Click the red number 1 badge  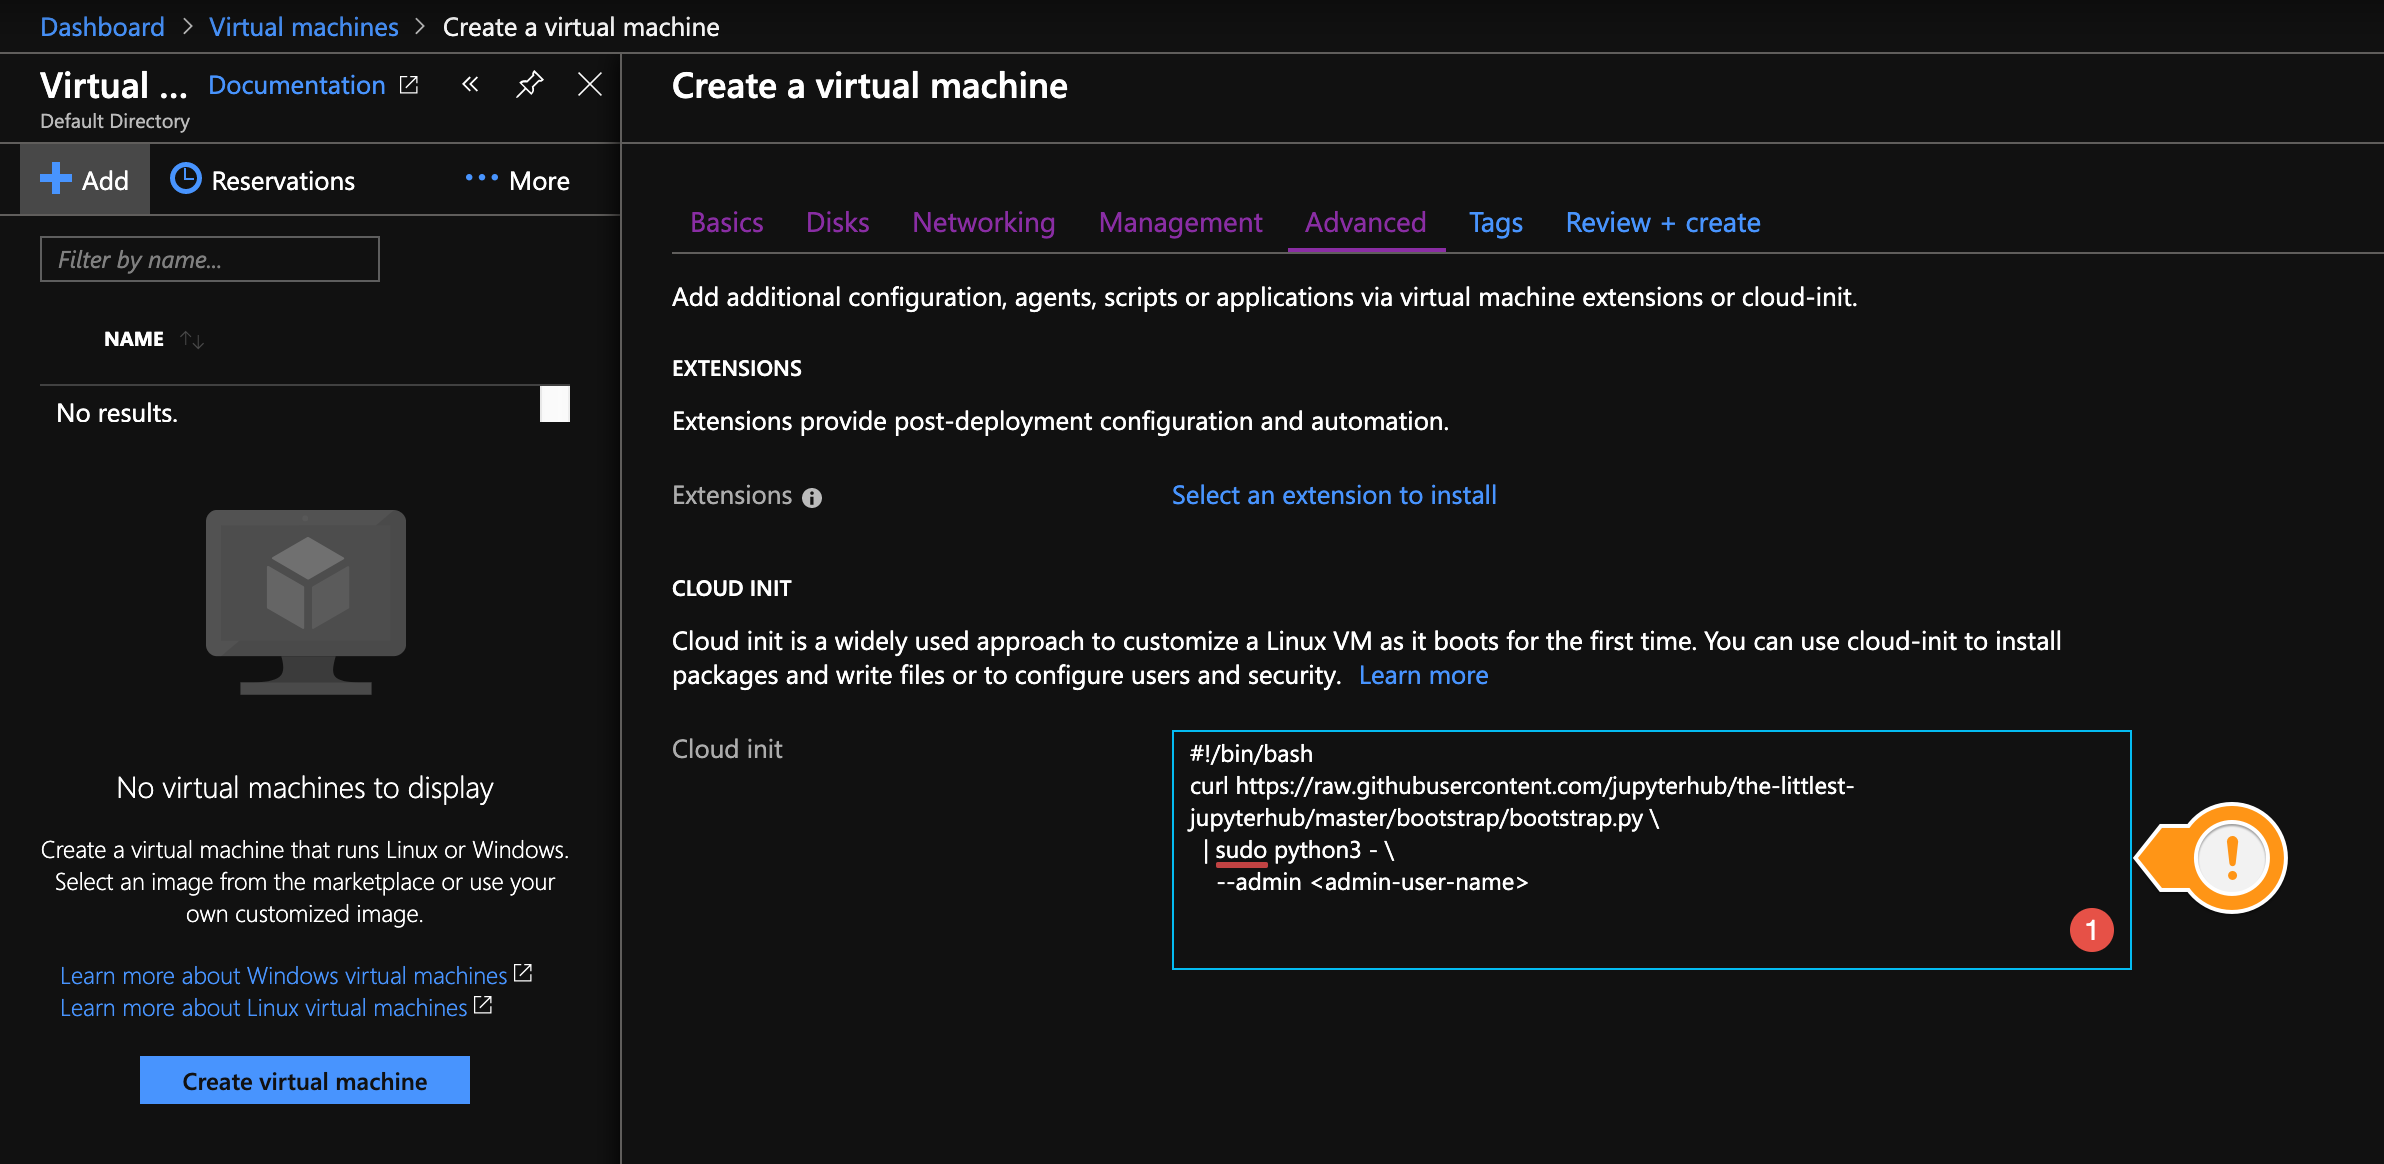coord(2091,930)
